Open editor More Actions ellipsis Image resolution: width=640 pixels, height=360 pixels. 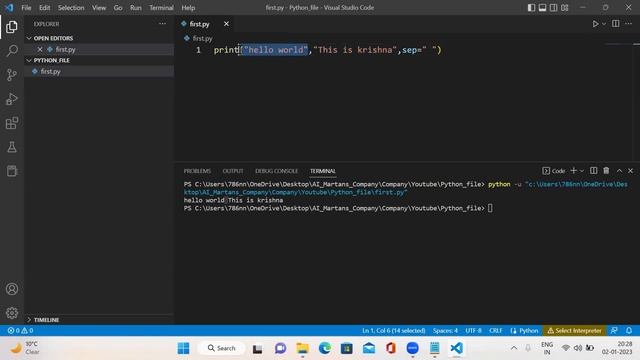click(x=628, y=24)
